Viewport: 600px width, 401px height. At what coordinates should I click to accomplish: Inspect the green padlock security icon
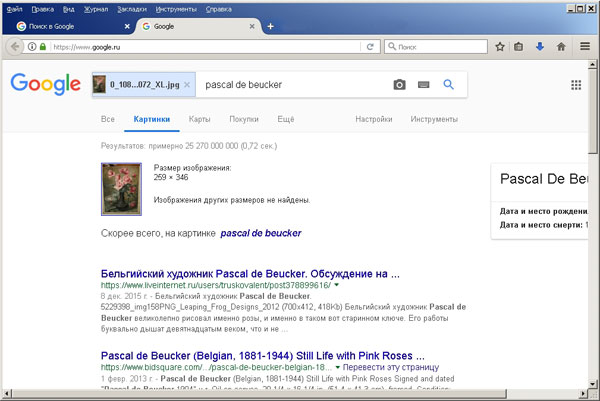coord(43,47)
